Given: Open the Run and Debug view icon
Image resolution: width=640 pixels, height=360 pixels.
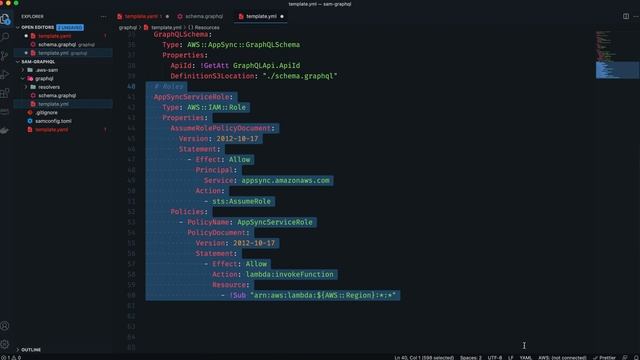Looking at the screenshot, I should pyautogui.click(x=5, y=75).
